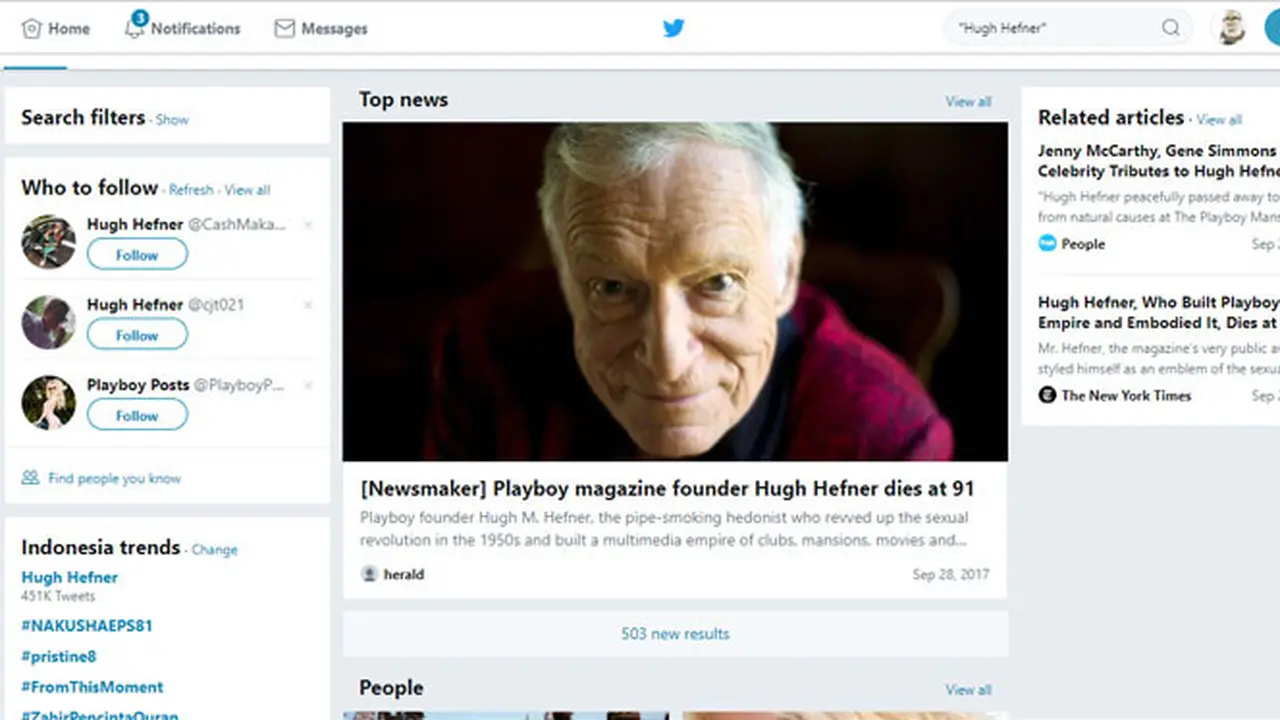Click The New York Times source name
Image resolution: width=1280 pixels, height=720 pixels.
click(x=1126, y=396)
